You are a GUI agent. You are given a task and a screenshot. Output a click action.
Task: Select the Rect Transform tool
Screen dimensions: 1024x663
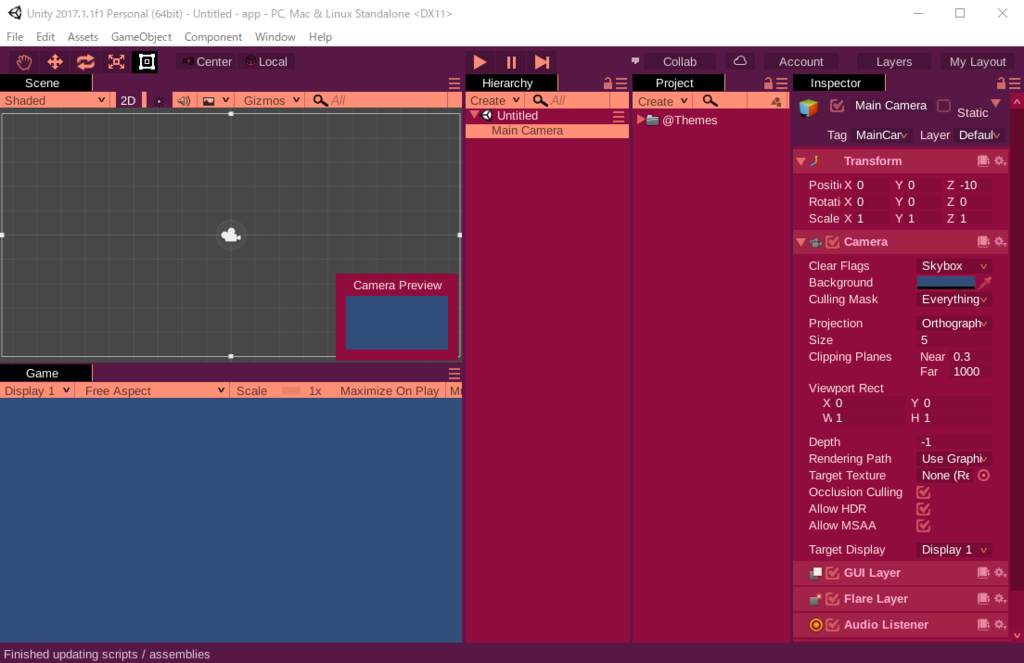(x=145, y=61)
